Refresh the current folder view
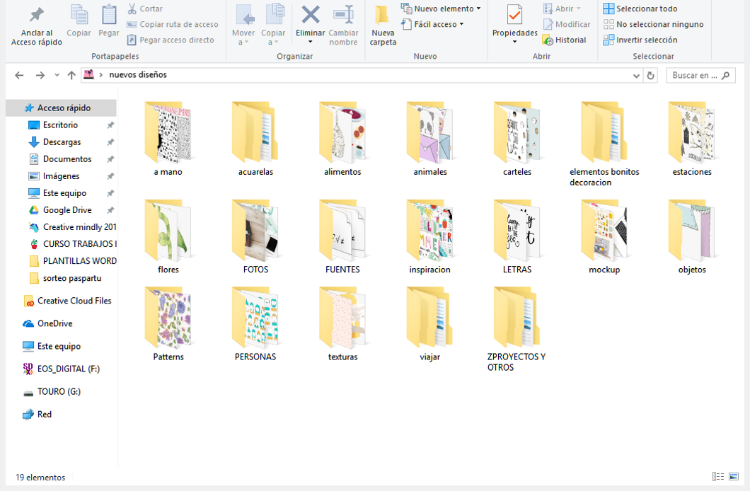This screenshot has height=491, width=750. click(651, 76)
